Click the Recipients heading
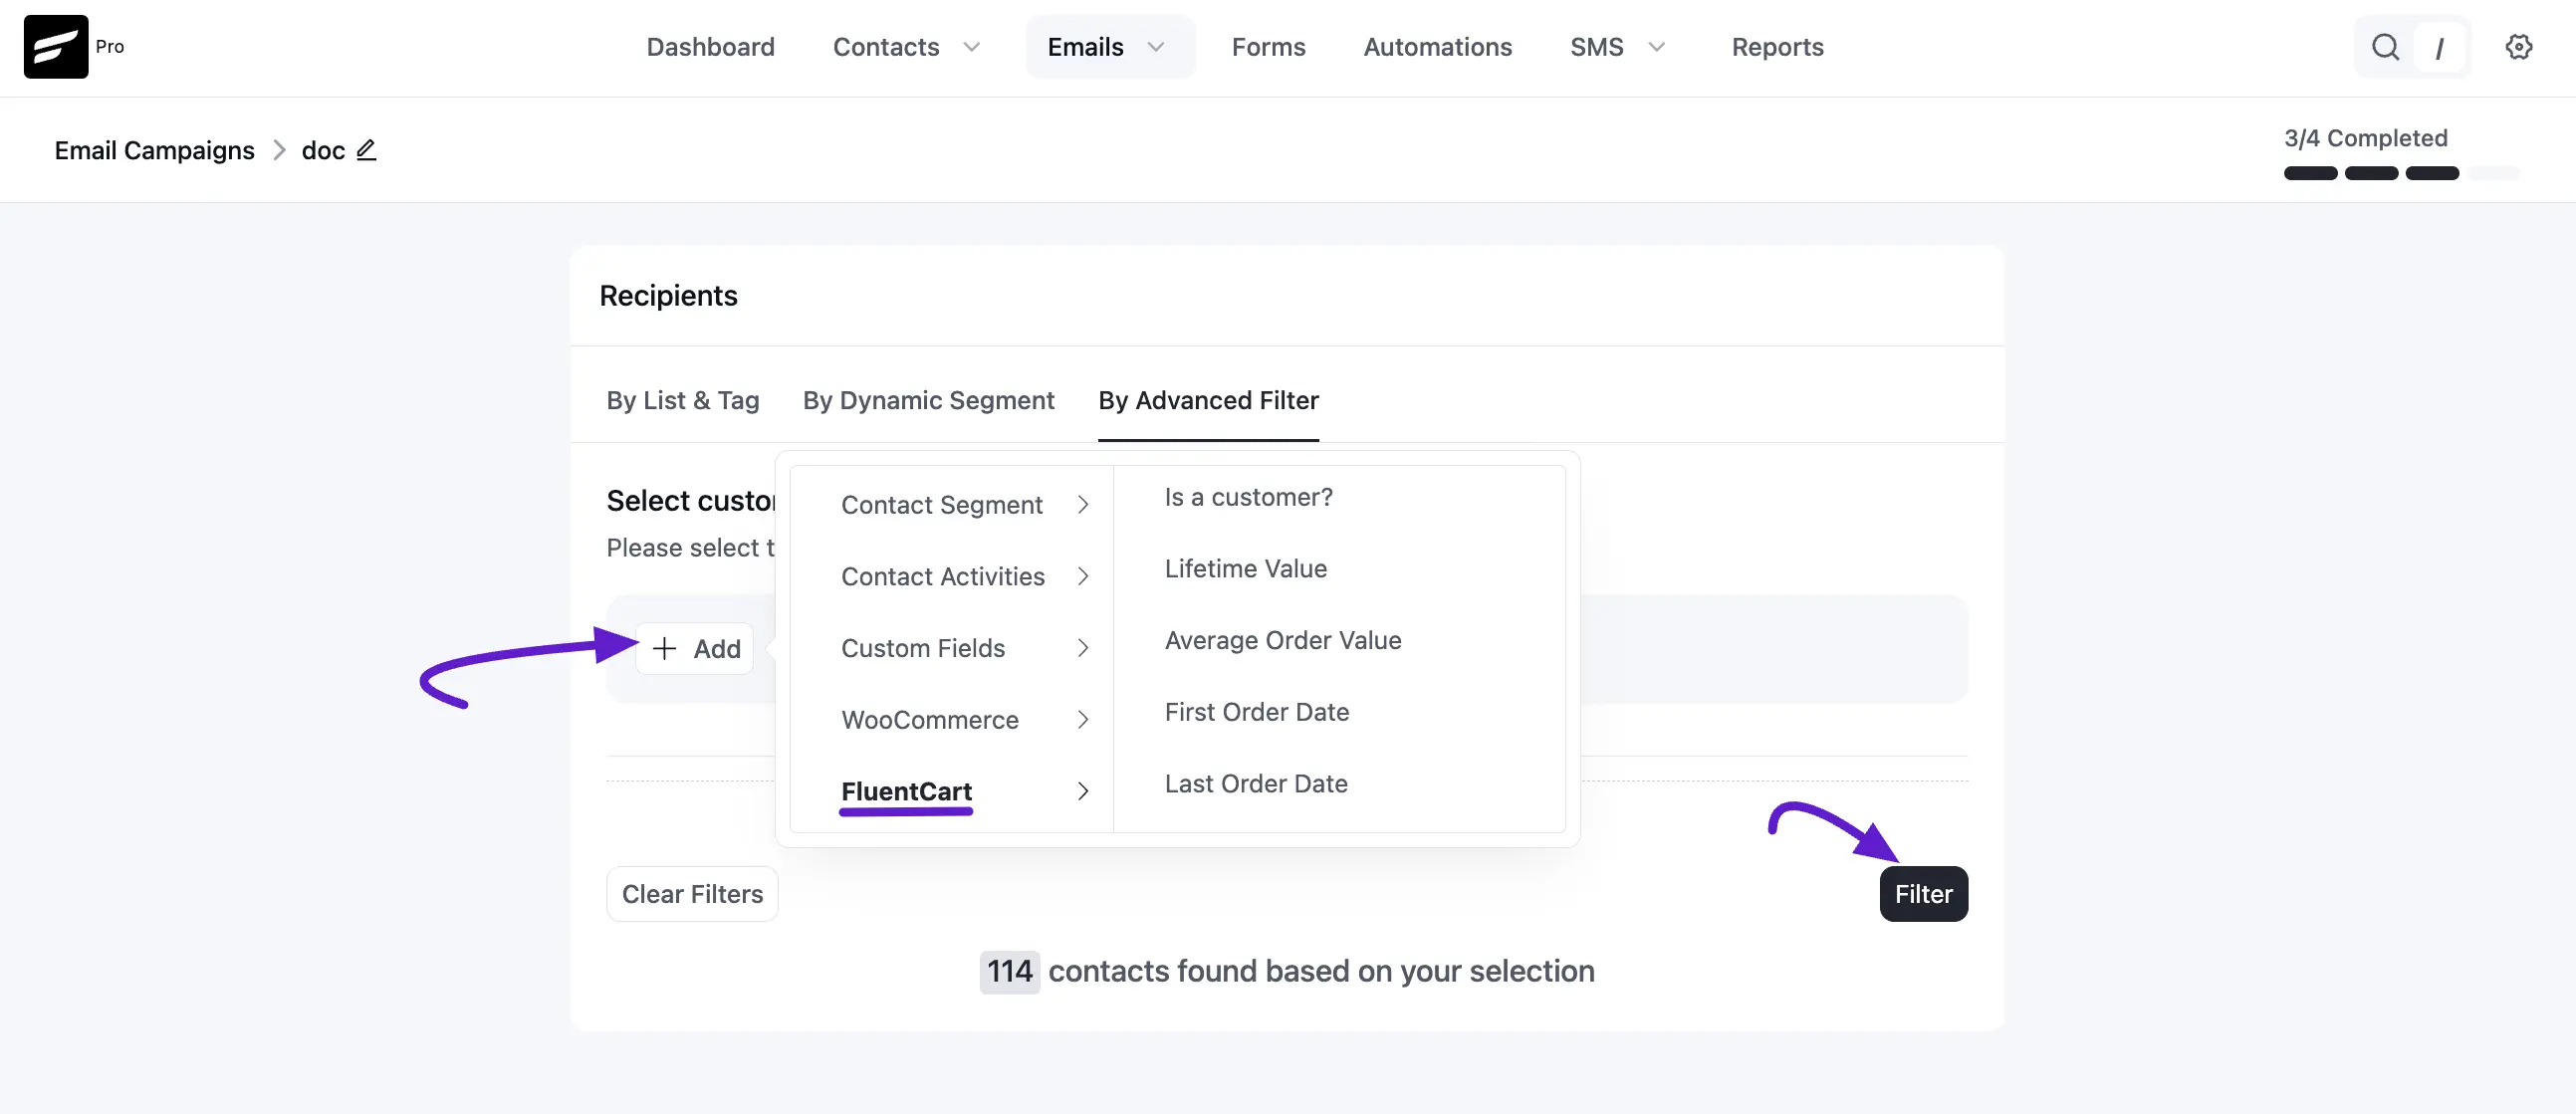2576x1114 pixels. tap(668, 296)
